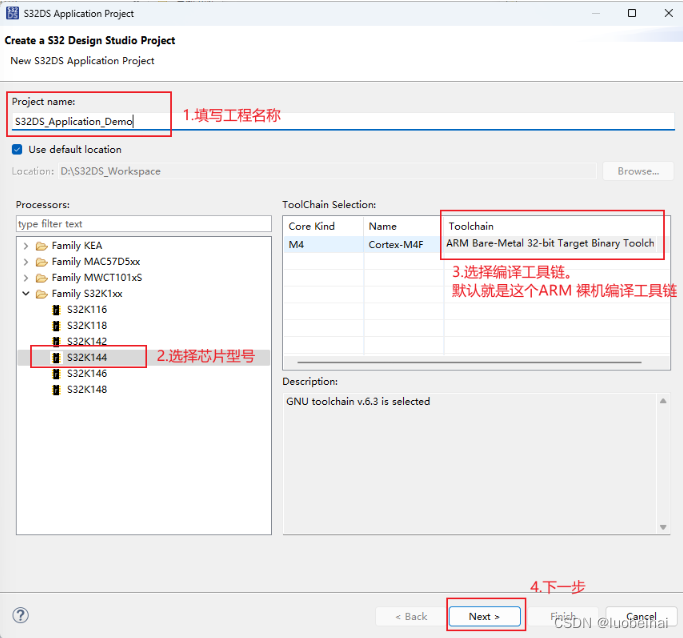The width and height of the screenshot is (683, 638).
Task: Select Family KEA in processor tree
Action: click(77, 246)
